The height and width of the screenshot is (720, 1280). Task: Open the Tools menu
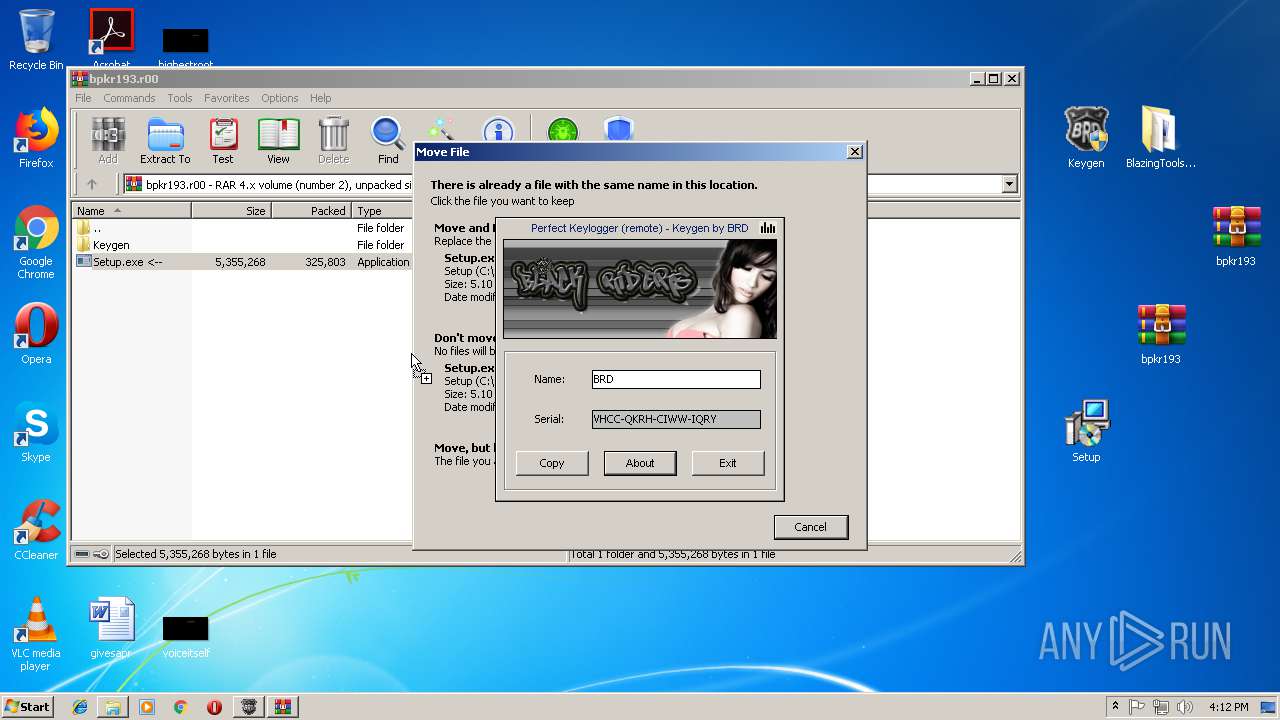(180, 98)
